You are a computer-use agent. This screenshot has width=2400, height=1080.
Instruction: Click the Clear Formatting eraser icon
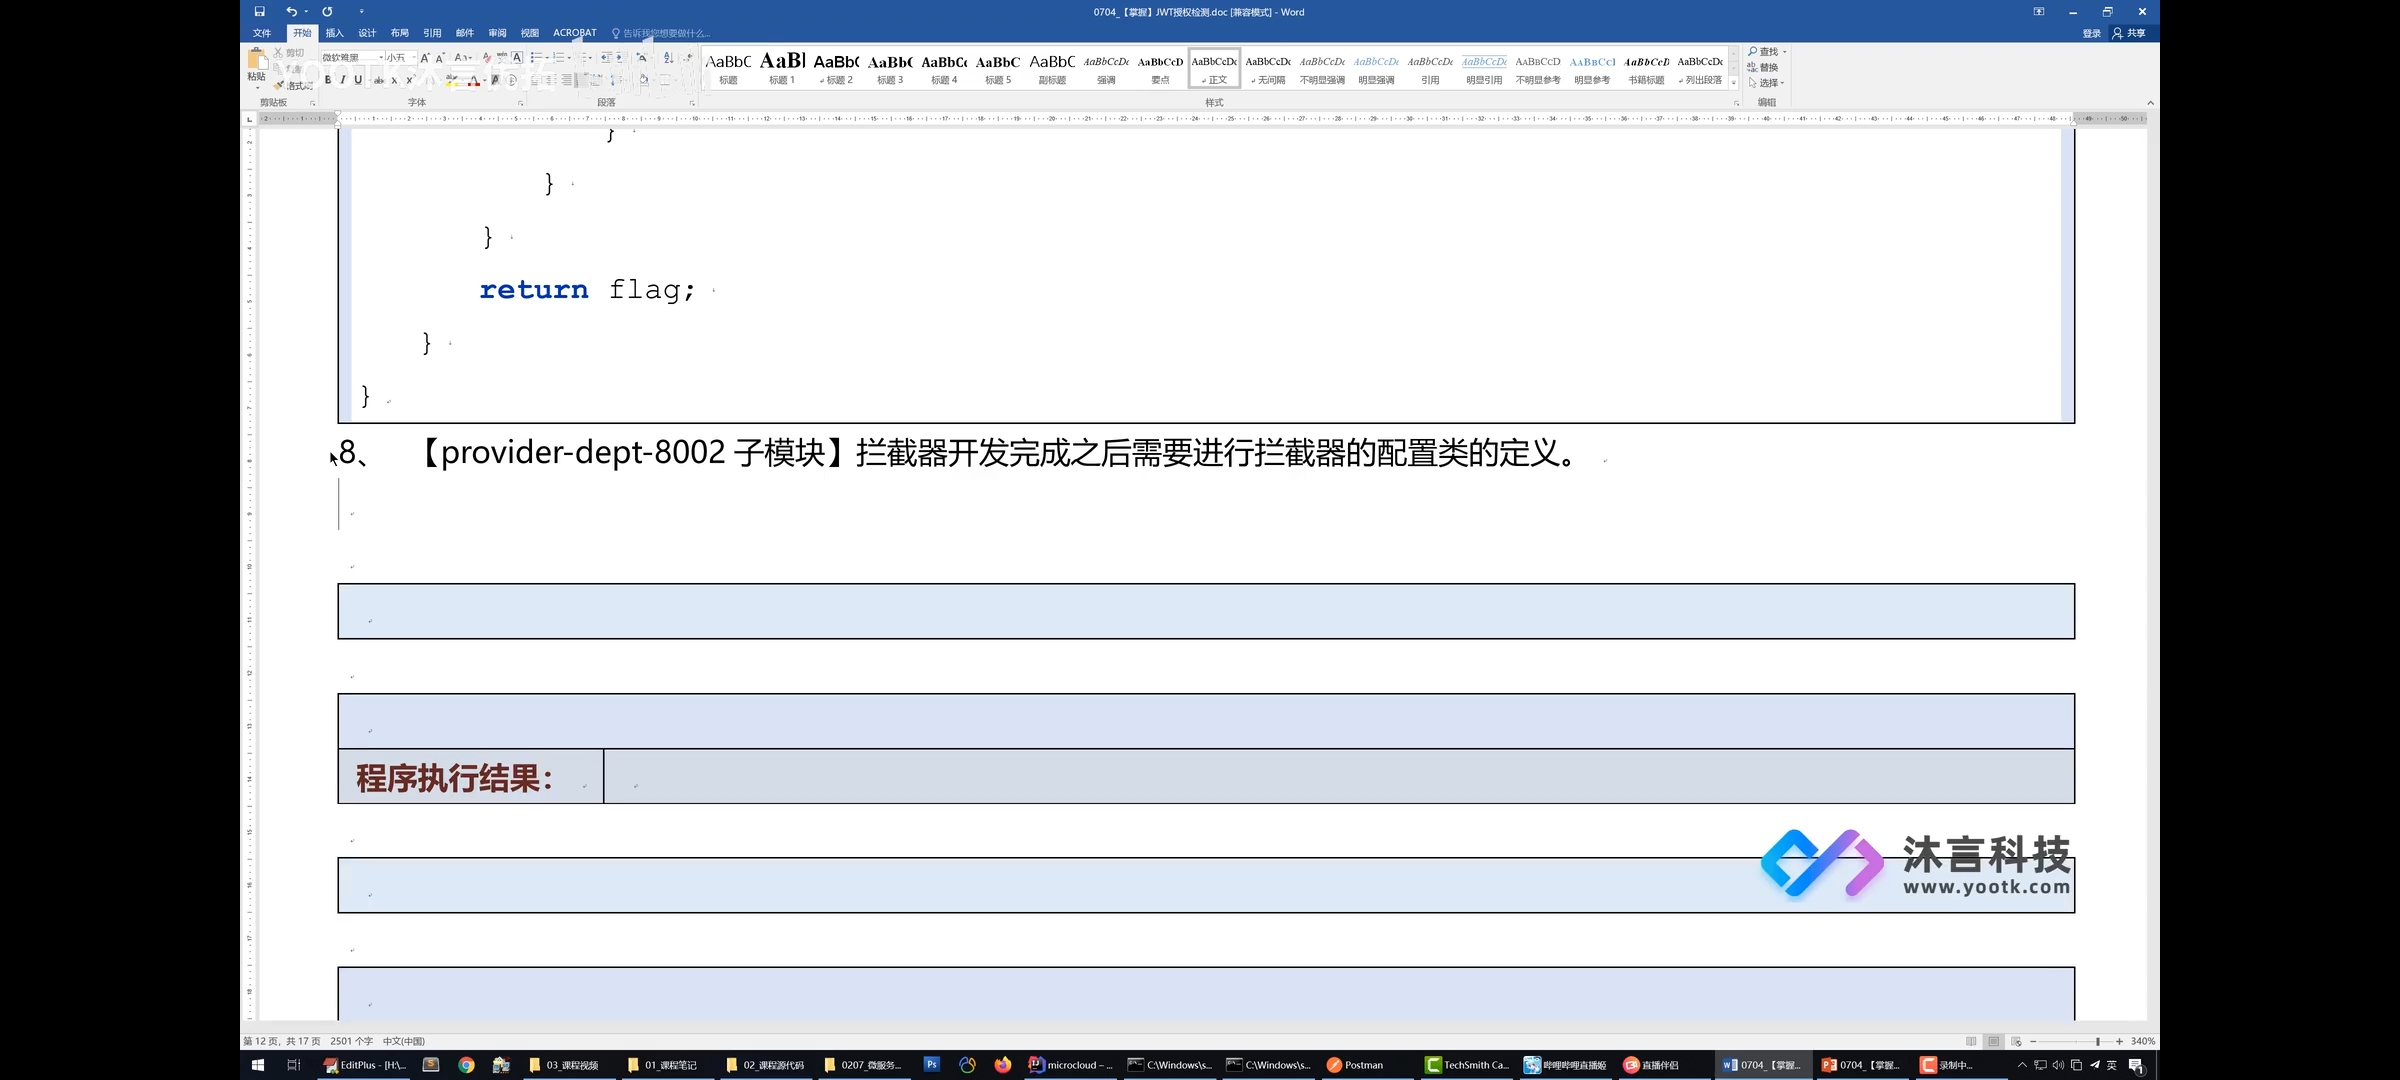click(x=487, y=57)
